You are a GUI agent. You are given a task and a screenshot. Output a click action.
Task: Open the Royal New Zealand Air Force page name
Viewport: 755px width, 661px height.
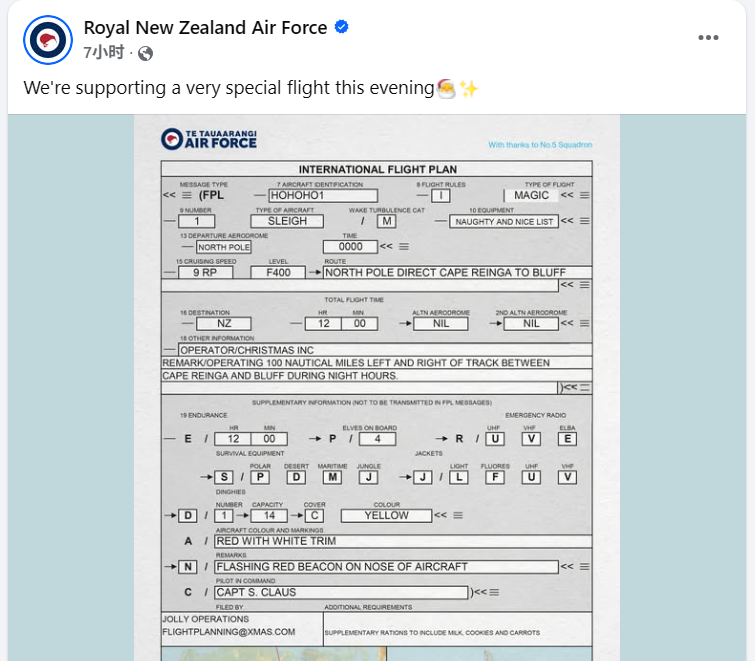pyautogui.click(x=205, y=27)
